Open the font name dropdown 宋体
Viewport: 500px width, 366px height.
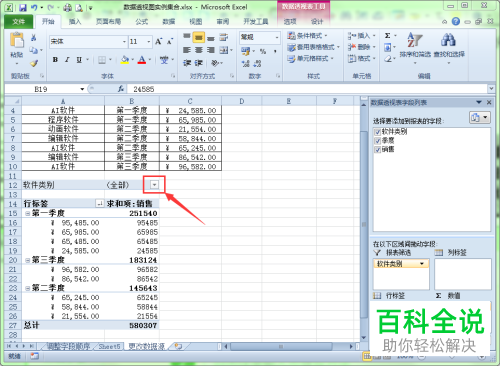coord(124,42)
